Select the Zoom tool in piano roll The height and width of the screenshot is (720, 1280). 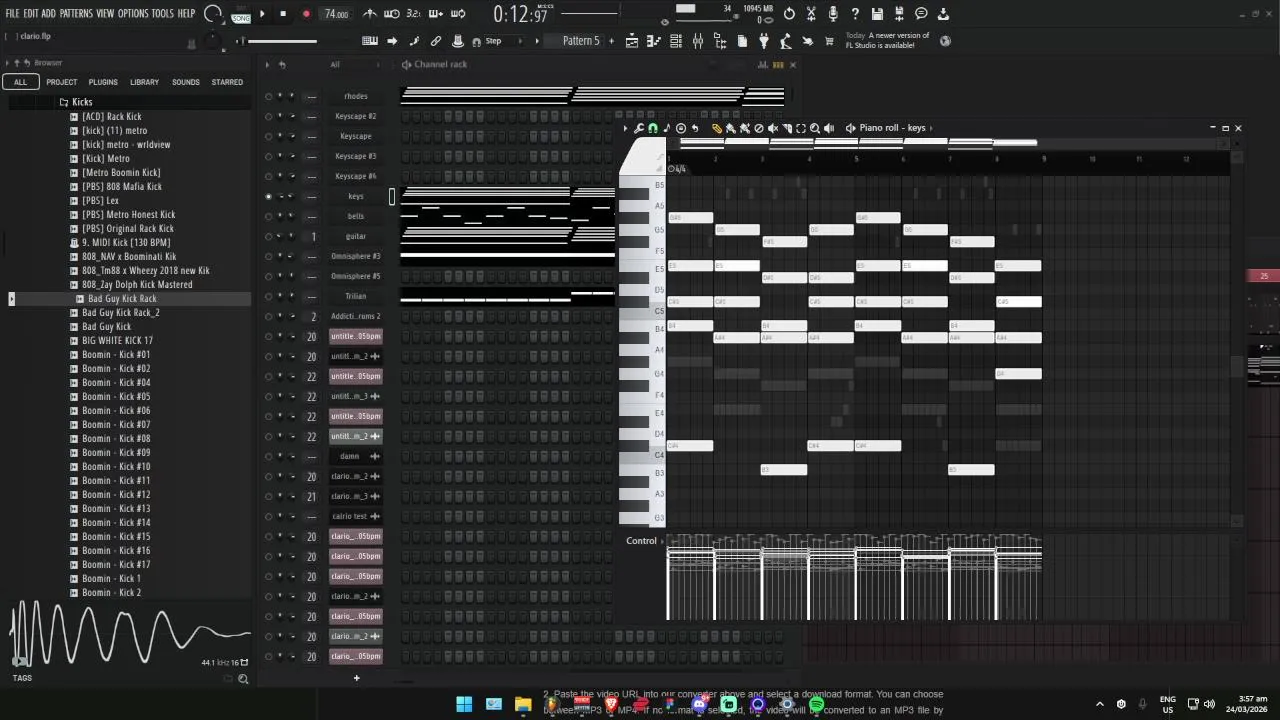click(x=815, y=128)
